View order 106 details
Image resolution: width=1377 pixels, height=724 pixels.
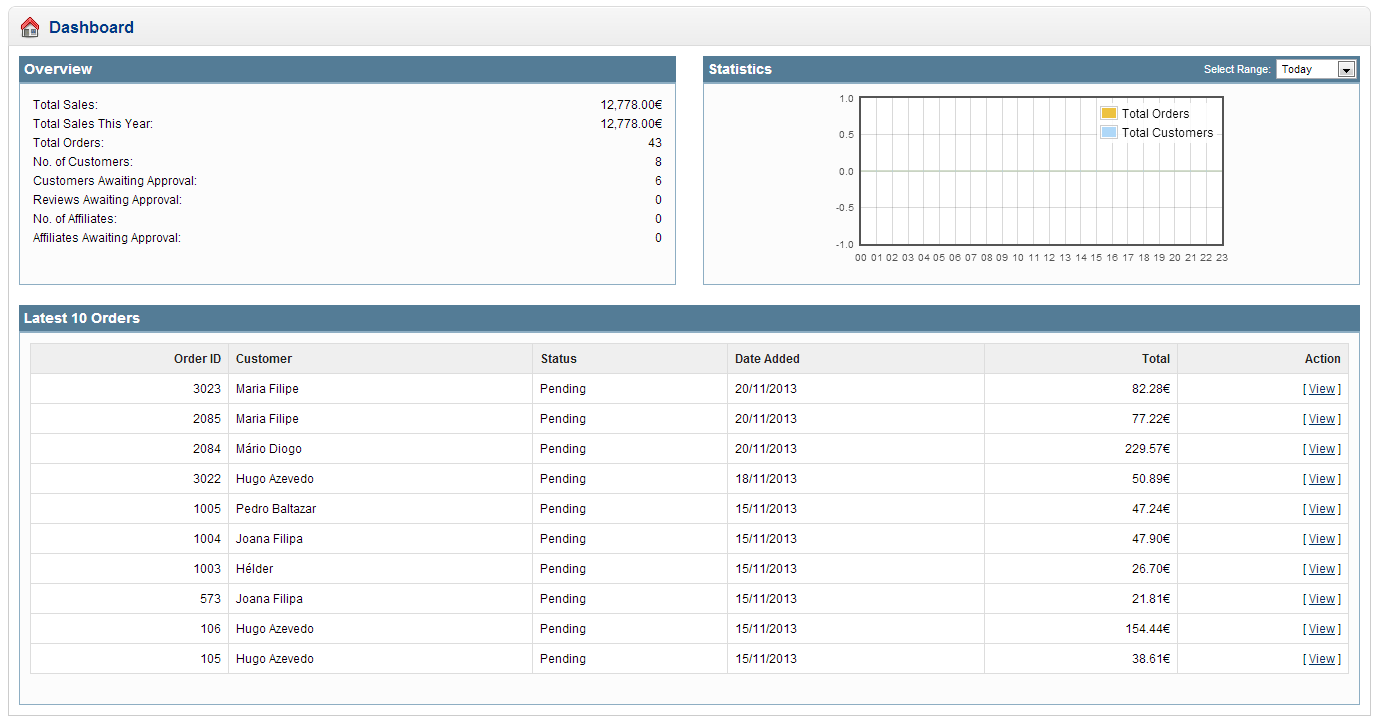click(x=1322, y=629)
